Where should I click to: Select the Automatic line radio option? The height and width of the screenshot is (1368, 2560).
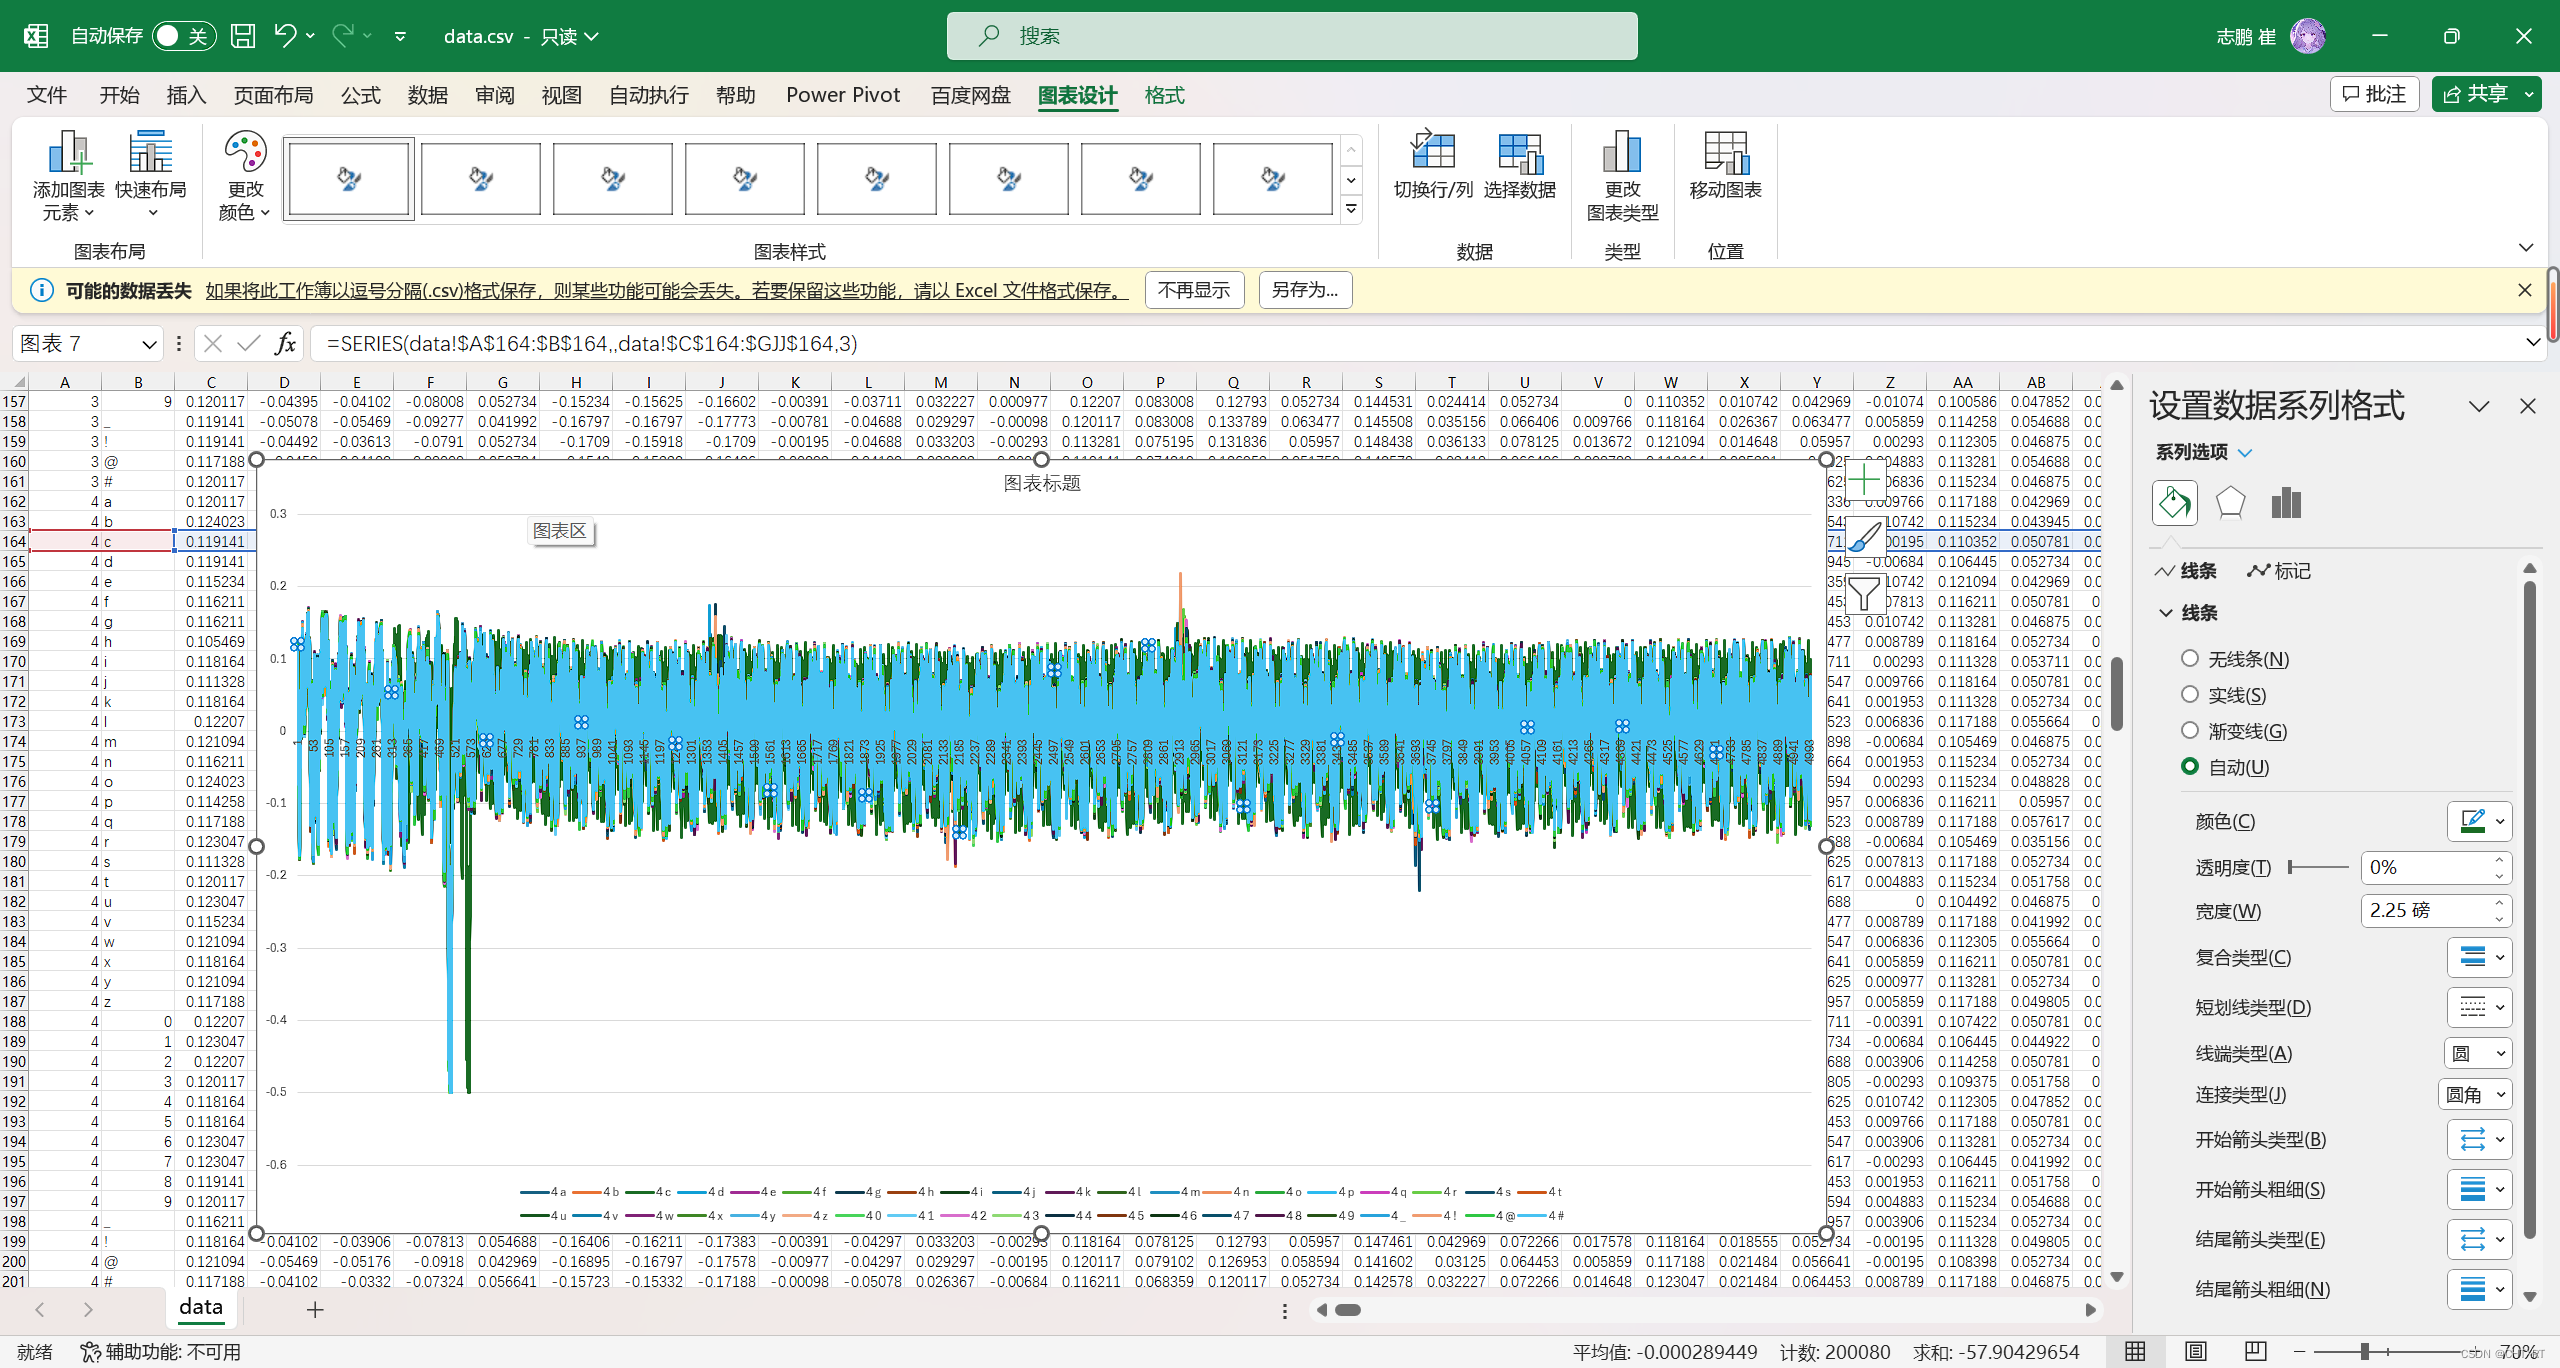2190,766
